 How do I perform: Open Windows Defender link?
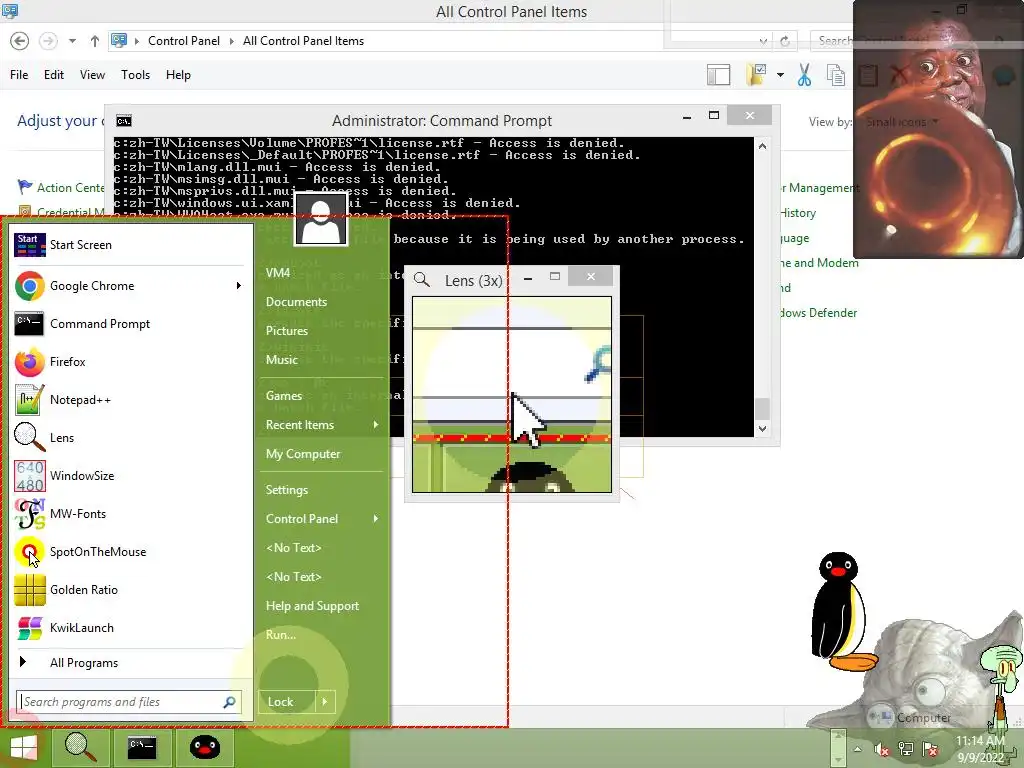[x=818, y=313]
